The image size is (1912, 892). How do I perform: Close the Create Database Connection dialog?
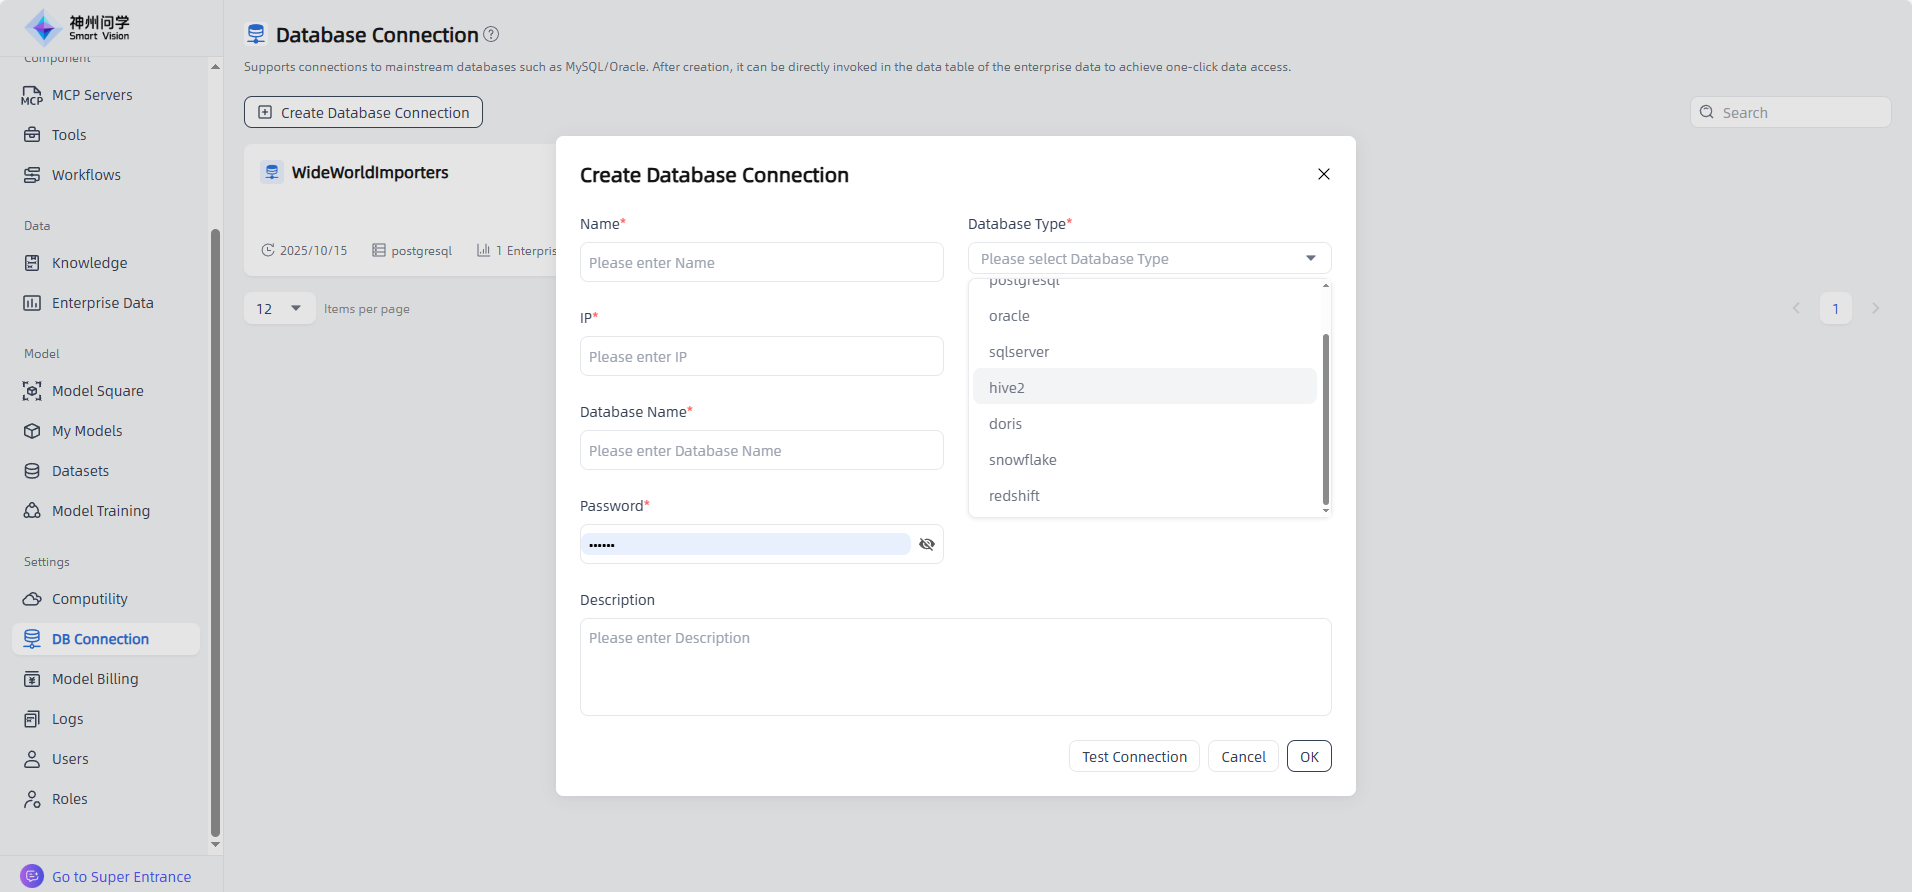tap(1324, 174)
